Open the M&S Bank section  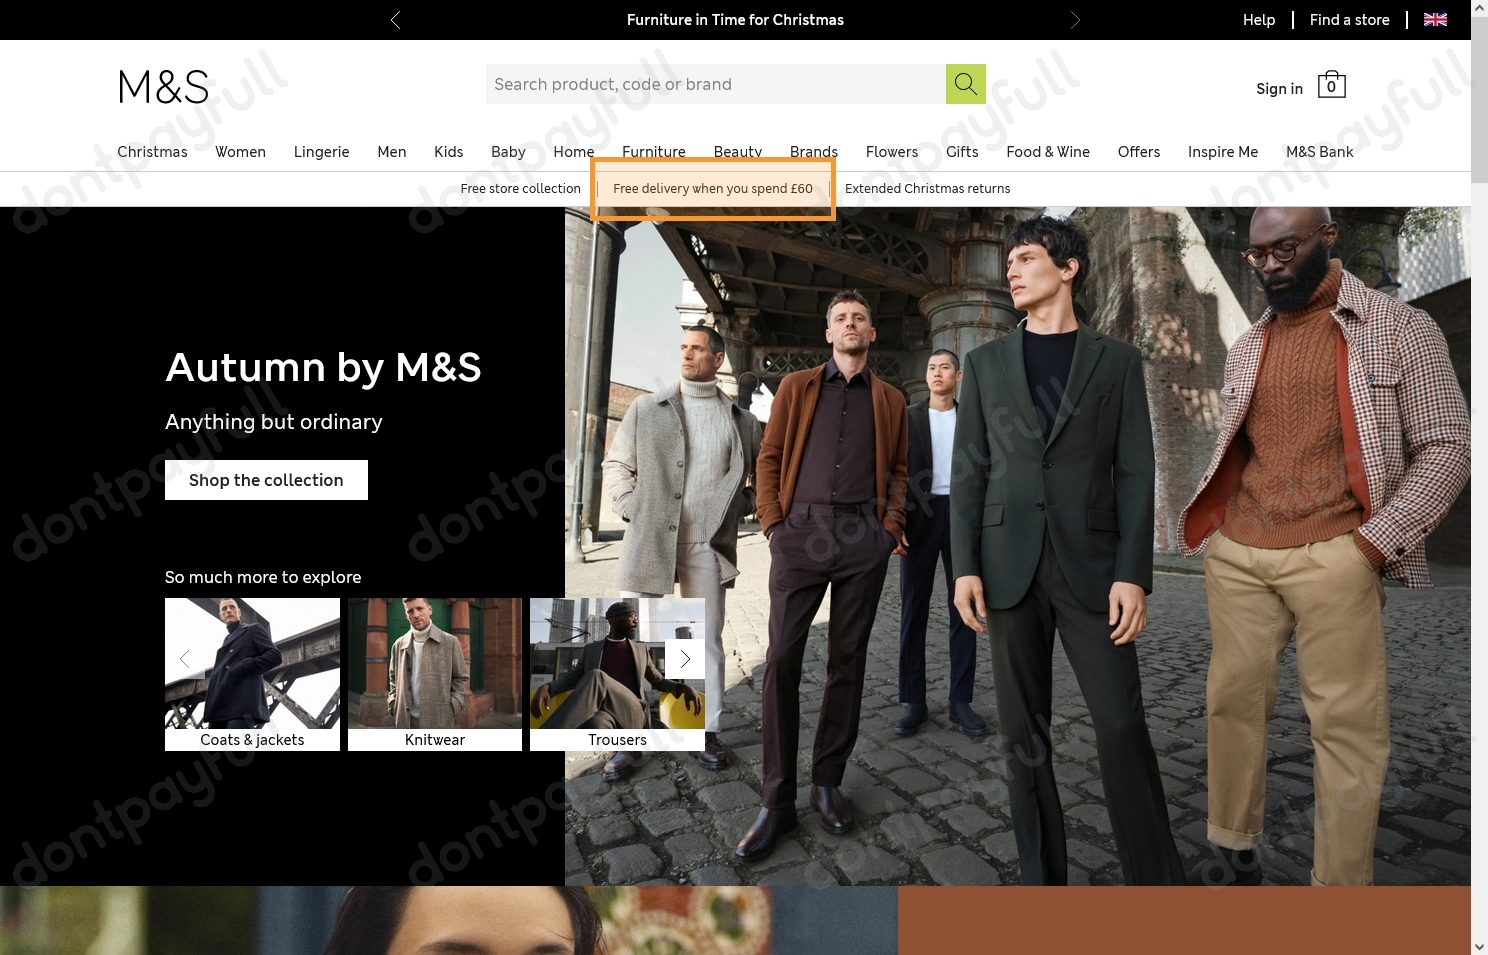pos(1319,152)
